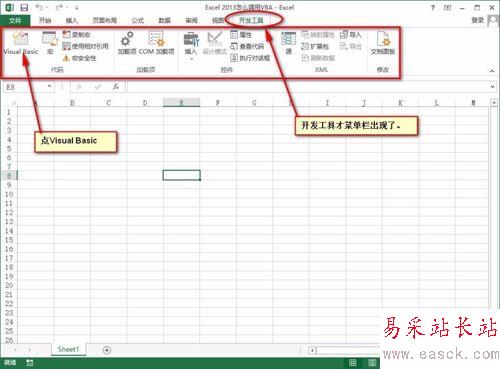The image size is (500, 369).
Task: Open the Name Box dropdown arrow
Action: pyautogui.click(x=50, y=87)
